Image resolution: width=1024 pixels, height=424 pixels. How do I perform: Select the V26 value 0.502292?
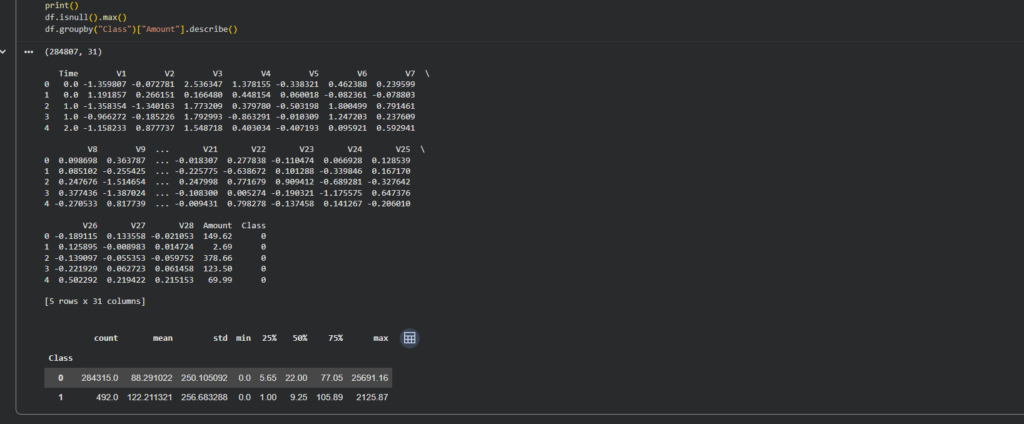[x=78, y=280]
